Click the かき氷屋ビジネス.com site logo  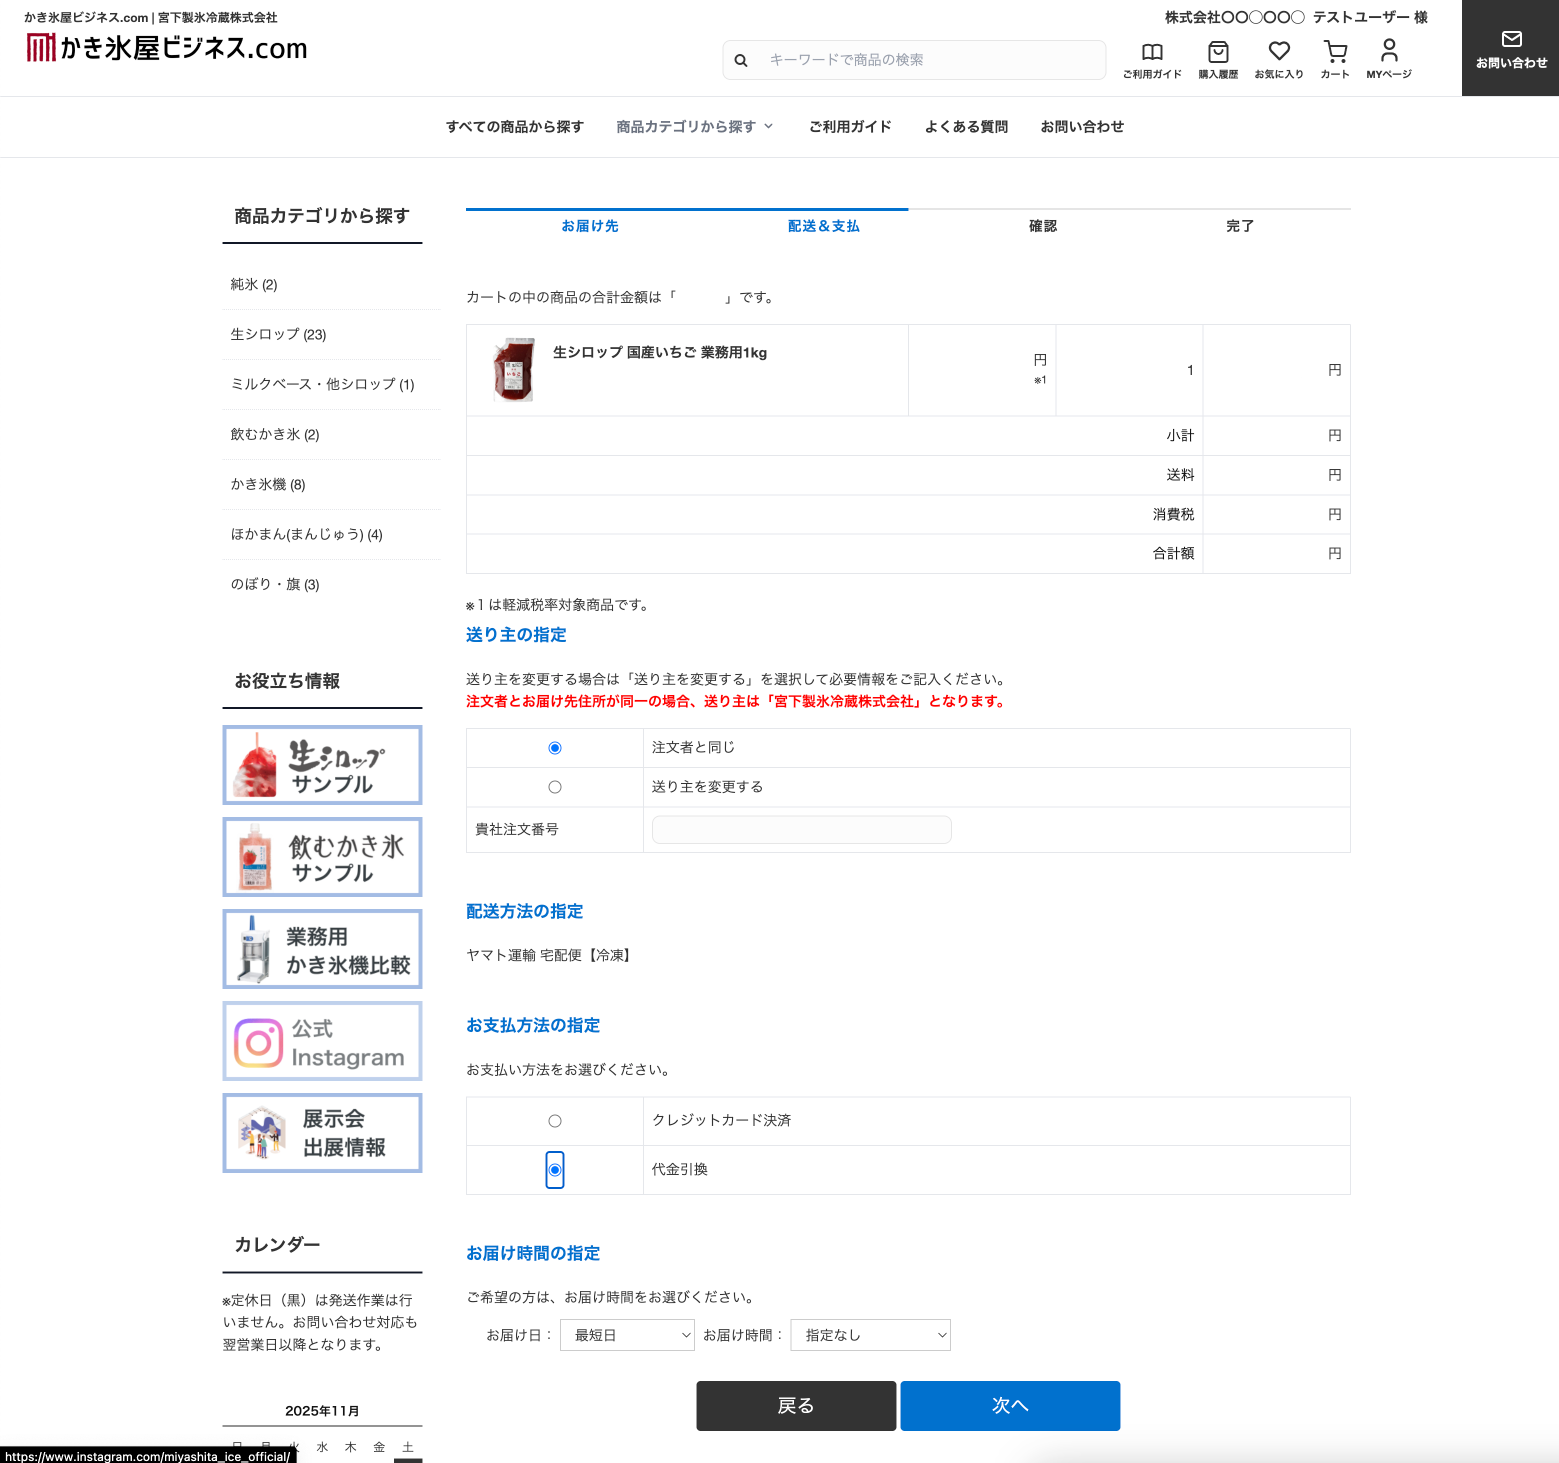[167, 48]
